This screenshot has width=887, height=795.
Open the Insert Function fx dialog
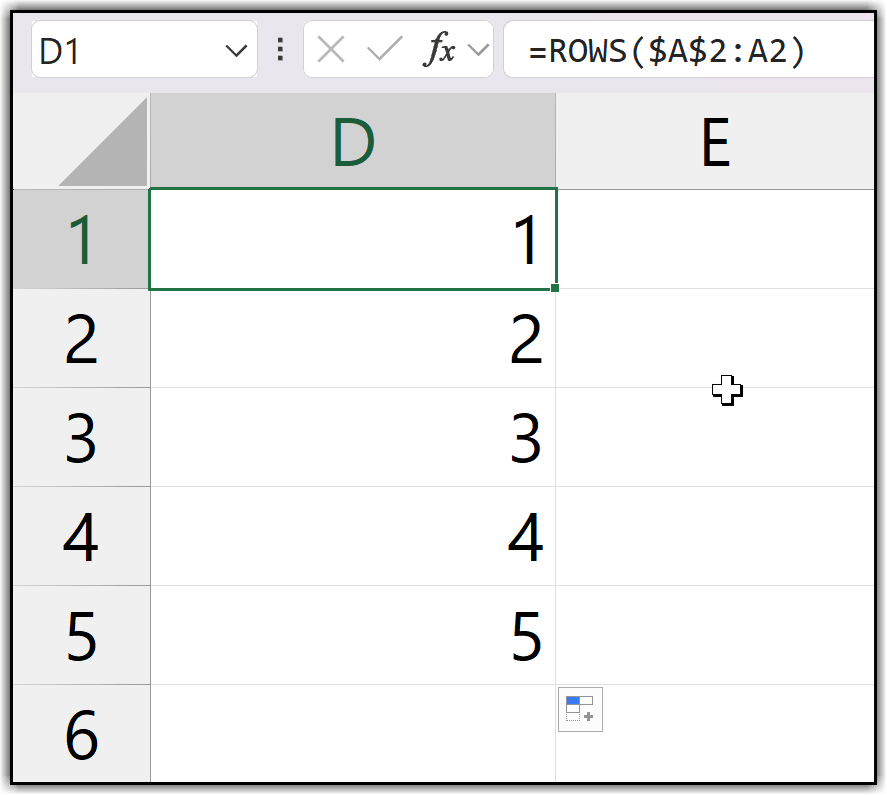pyautogui.click(x=438, y=50)
